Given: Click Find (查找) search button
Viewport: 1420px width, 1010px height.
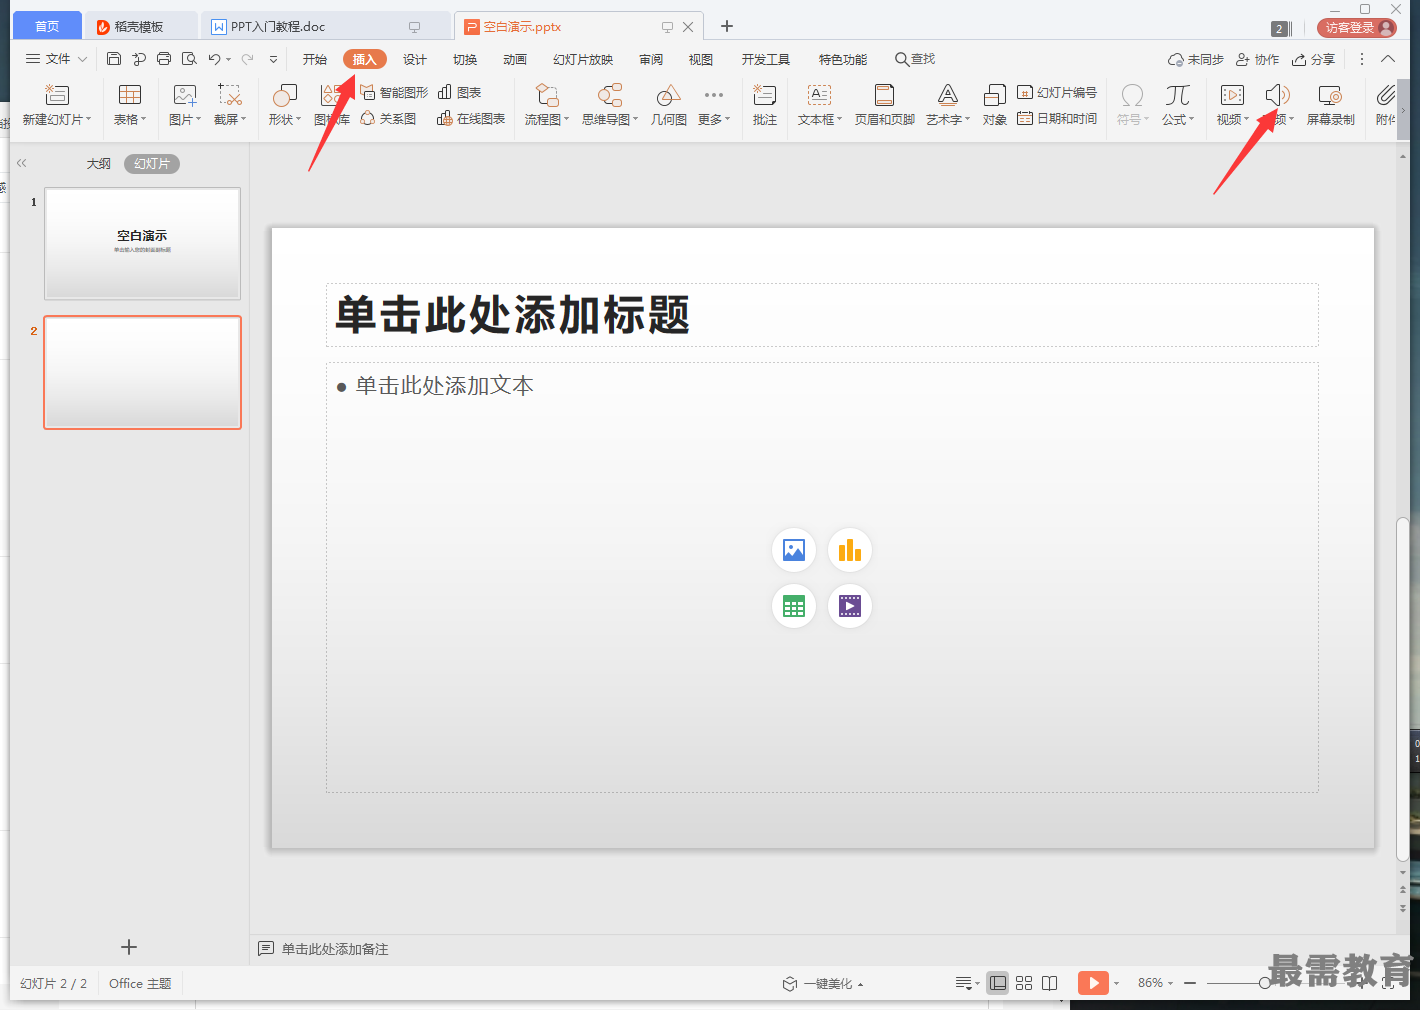Looking at the screenshot, I should click(915, 59).
